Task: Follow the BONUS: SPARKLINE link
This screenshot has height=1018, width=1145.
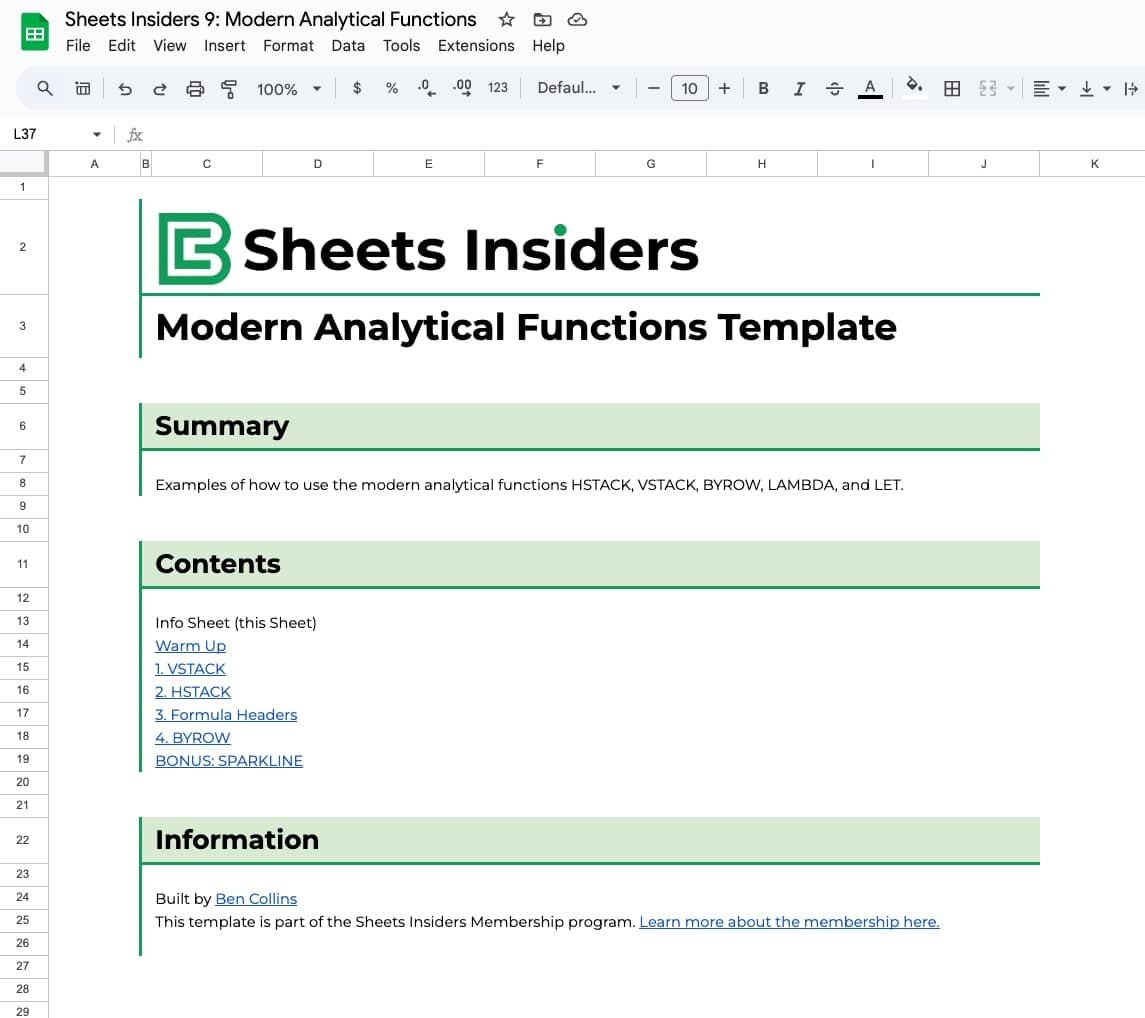Action: (x=229, y=760)
